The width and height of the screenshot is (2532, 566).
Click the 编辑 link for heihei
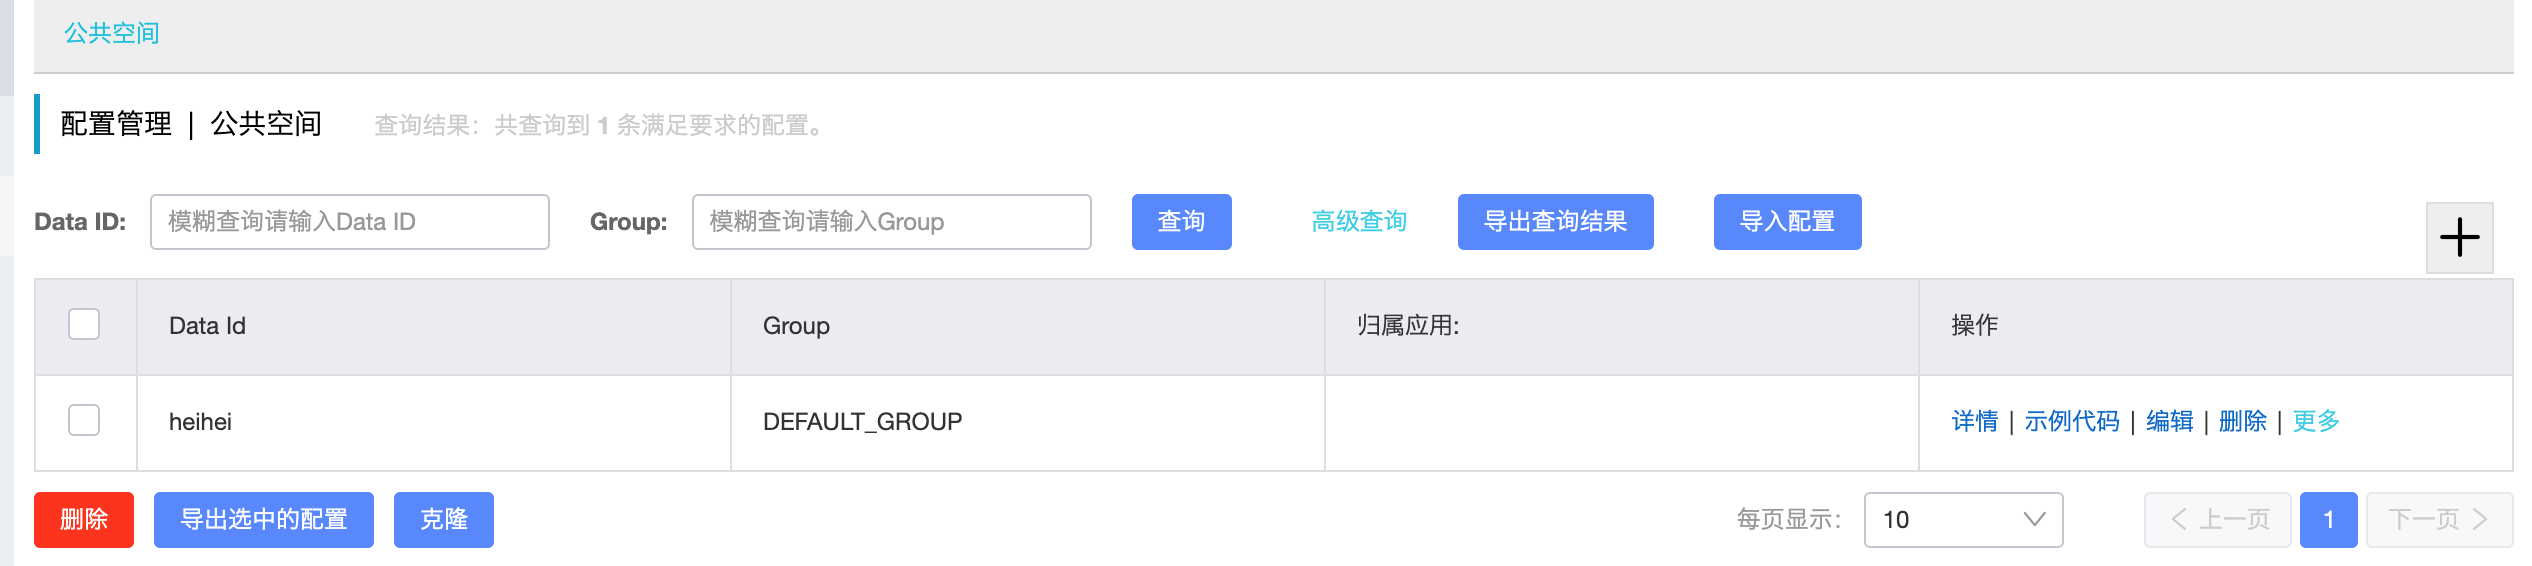point(2170,421)
